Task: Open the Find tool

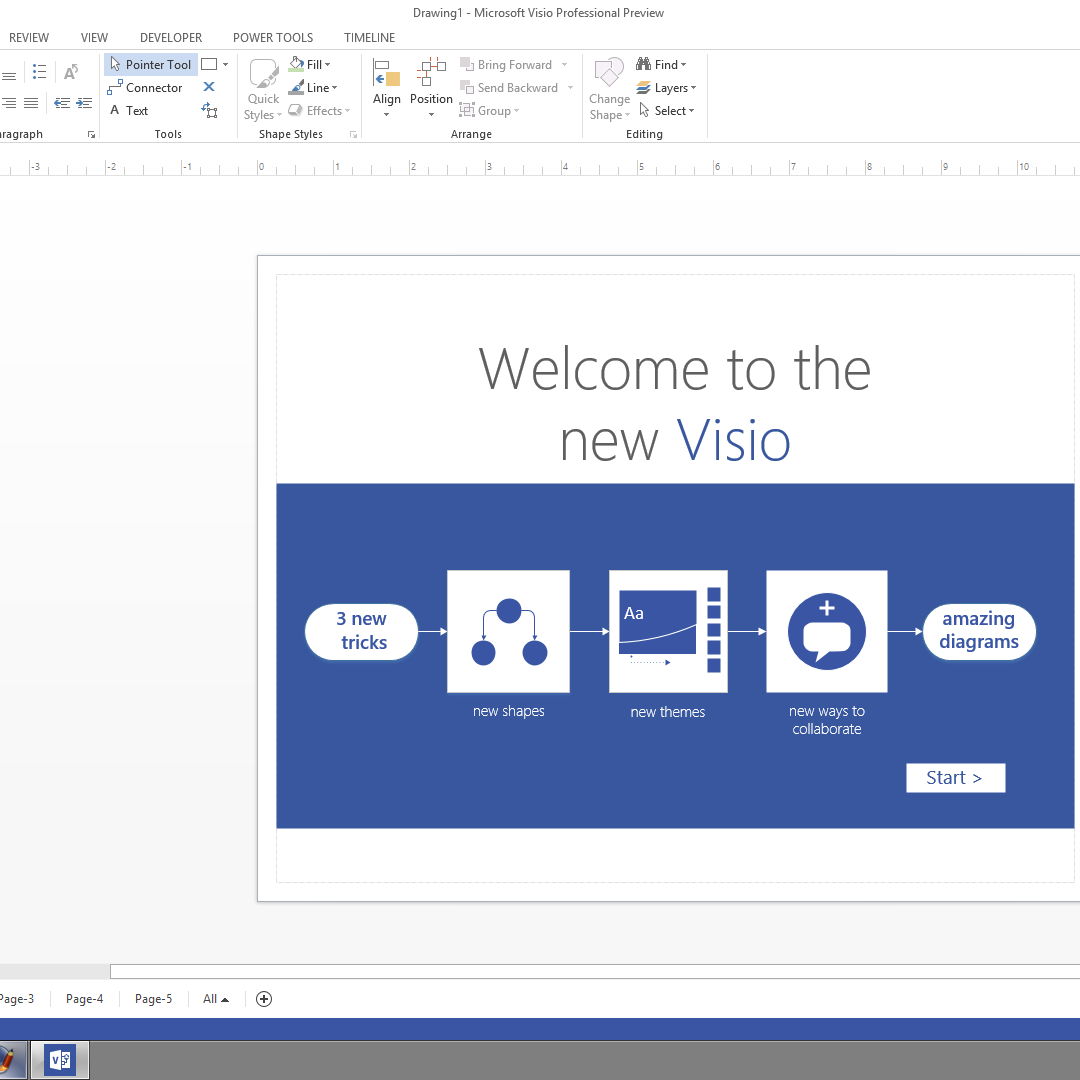Action: coord(661,64)
